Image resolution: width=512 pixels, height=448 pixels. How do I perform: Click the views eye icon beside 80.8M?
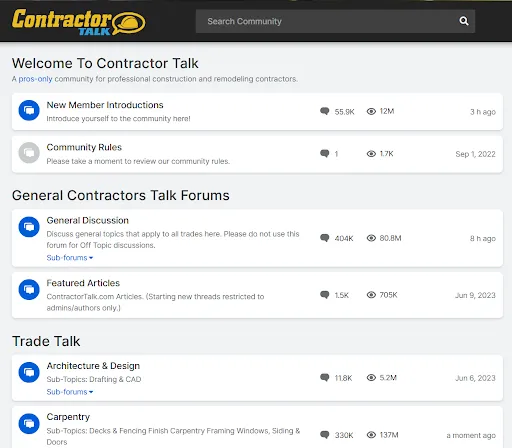click(371, 238)
